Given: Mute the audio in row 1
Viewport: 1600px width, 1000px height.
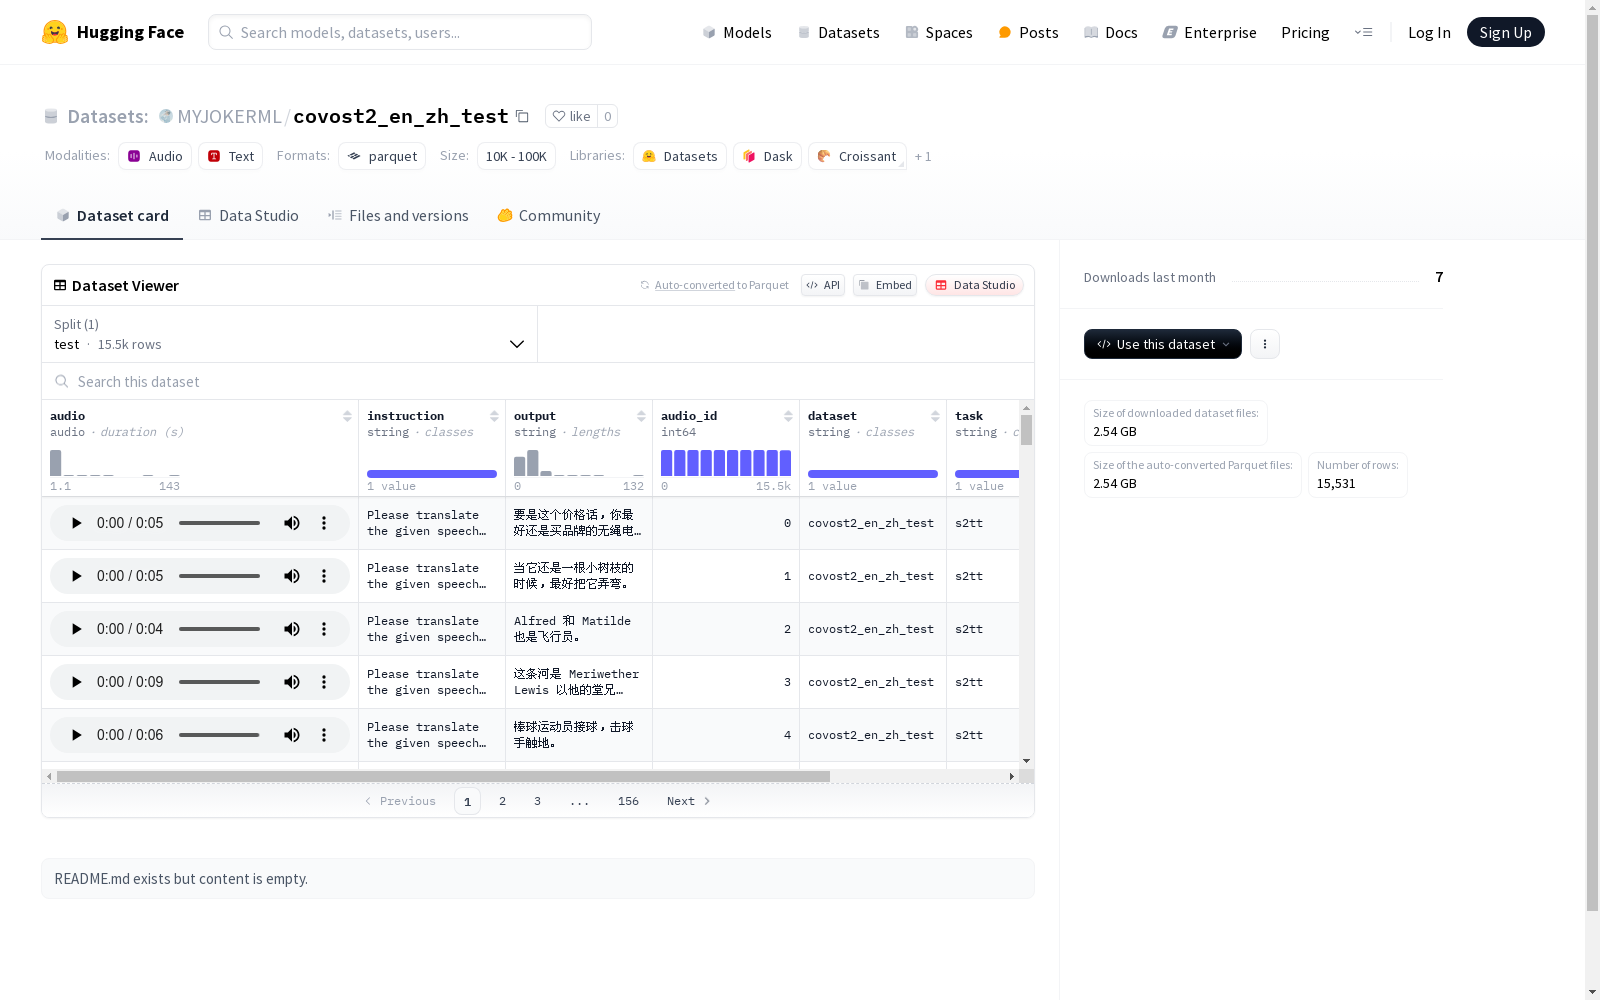Looking at the screenshot, I should [x=292, y=576].
